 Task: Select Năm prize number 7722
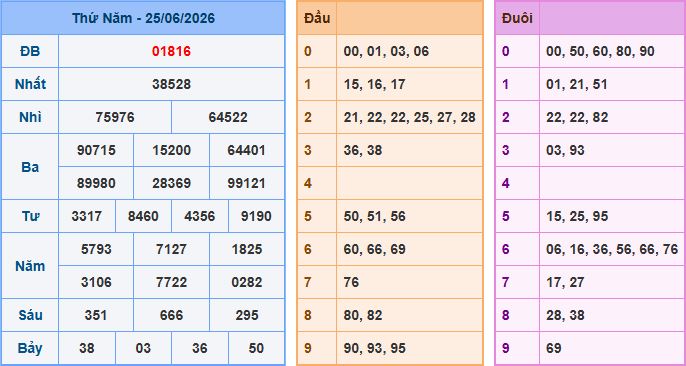(171, 282)
